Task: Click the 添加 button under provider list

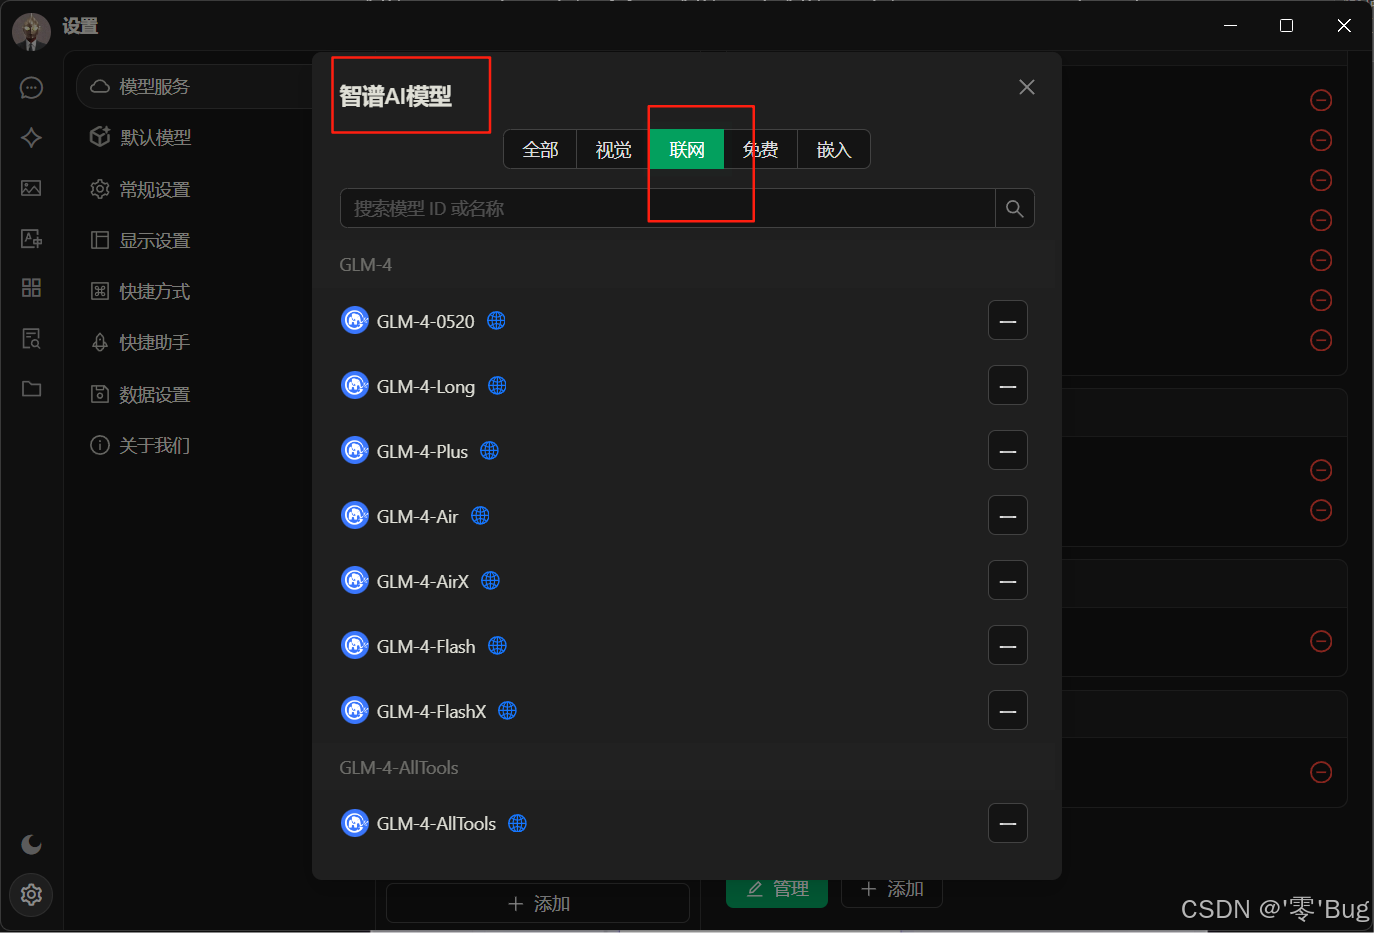Action: [x=538, y=903]
